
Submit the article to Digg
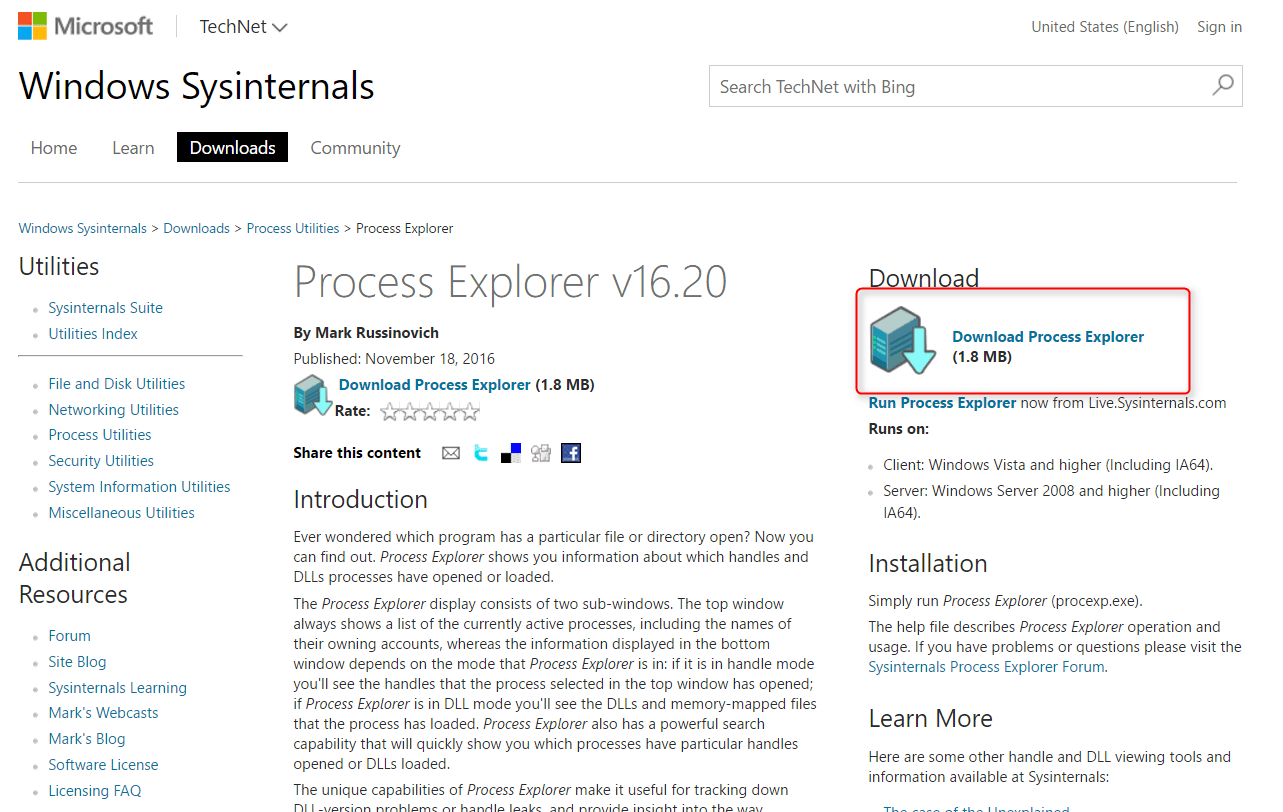pos(540,452)
